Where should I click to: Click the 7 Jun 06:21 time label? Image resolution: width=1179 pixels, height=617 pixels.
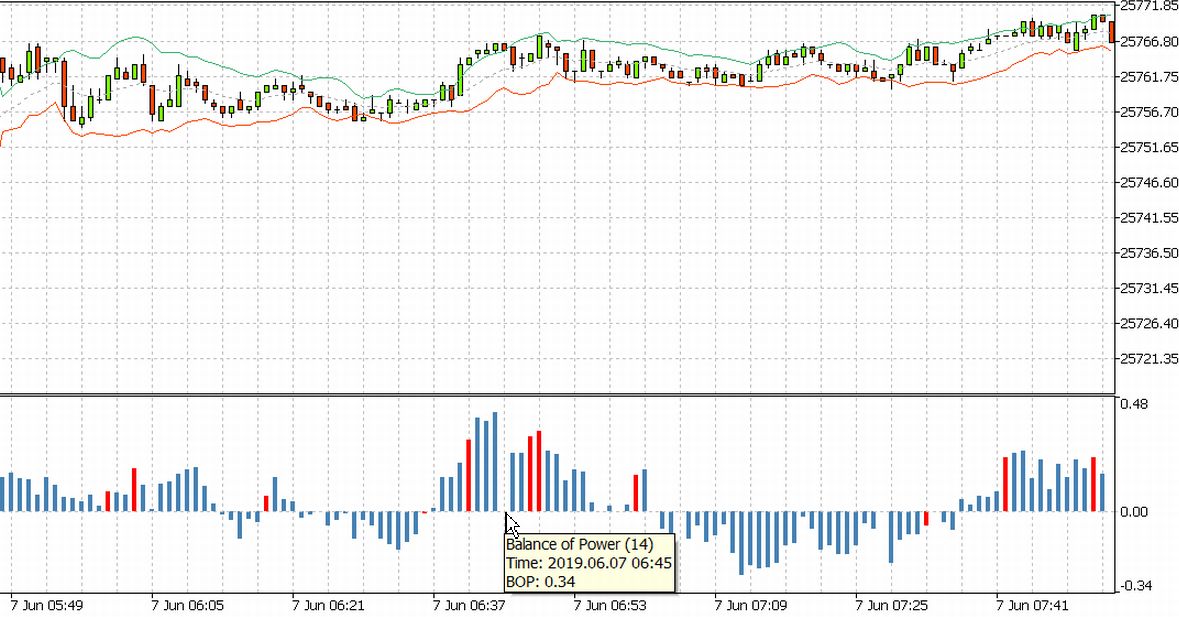[328, 605]
